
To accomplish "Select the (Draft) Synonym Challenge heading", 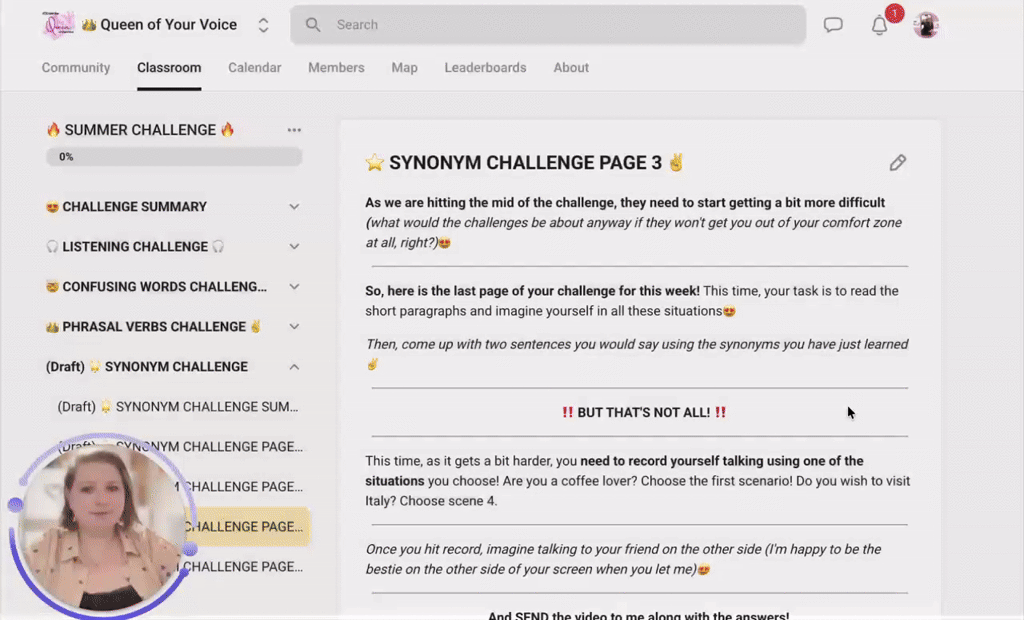I will click(147, 367).
